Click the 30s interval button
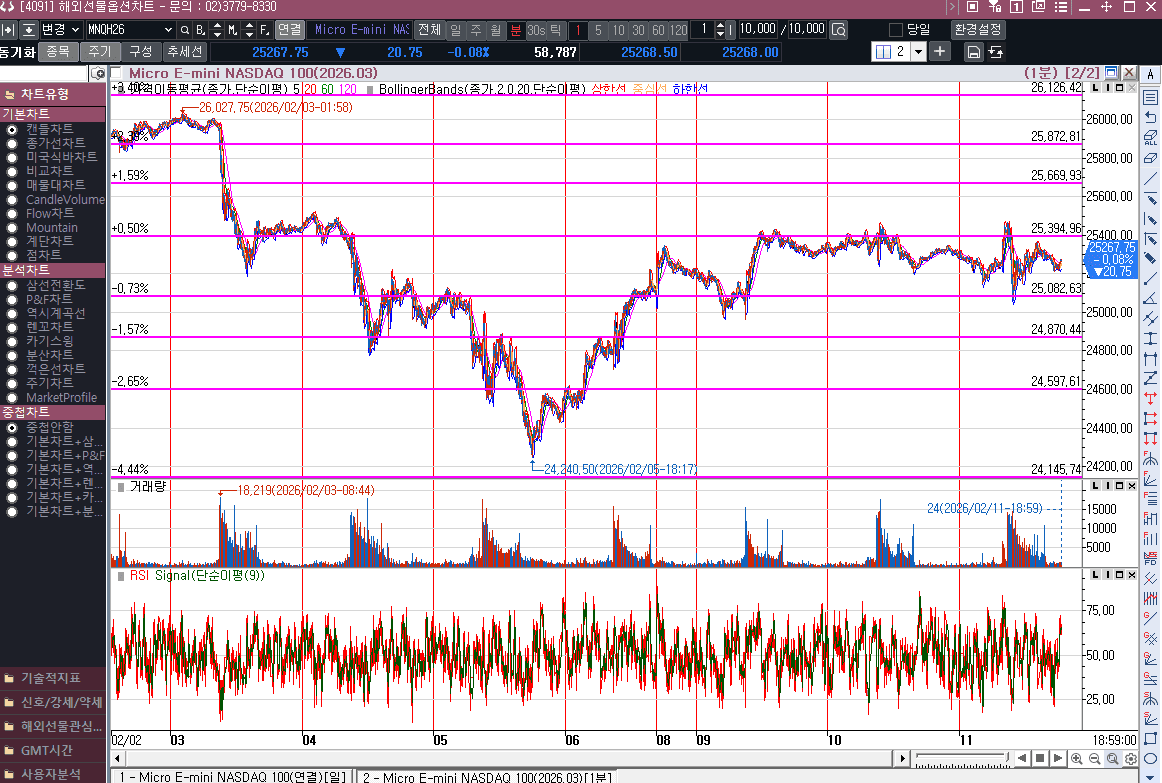Screen dimensions: 1162x783 tap(536, 30)
